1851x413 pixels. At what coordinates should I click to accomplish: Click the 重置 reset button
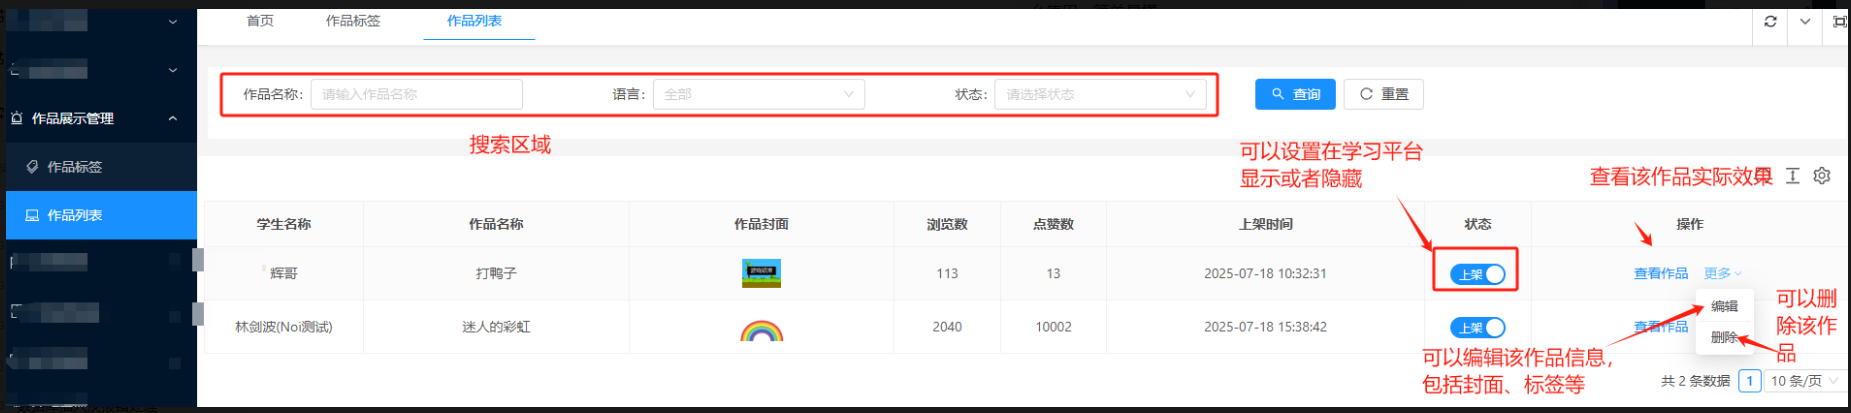[x=1383, y=94]
